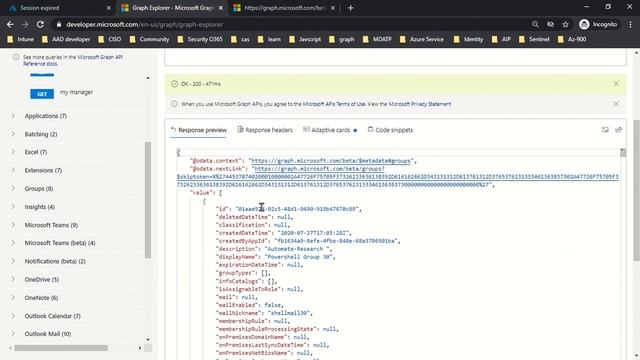Open the Intune bookmark folder
Screen dimensions: 640x360
[x=21, y=39]
